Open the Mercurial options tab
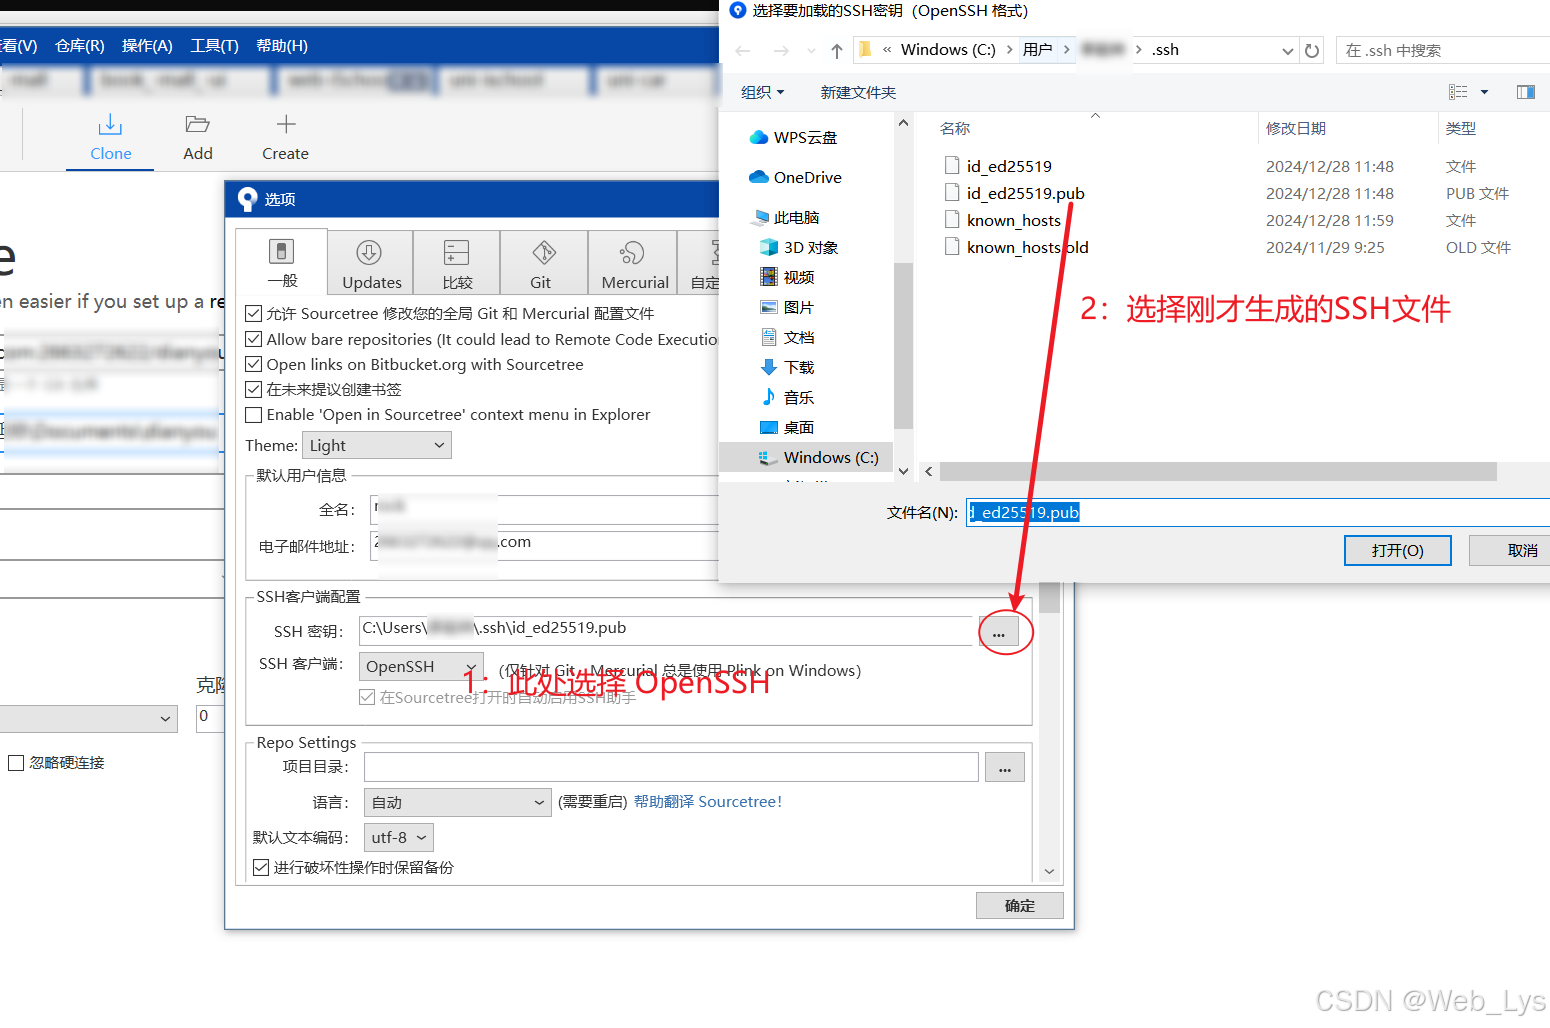Image resolution: width=1550 pixels, height=1028 pixels. (x=634, y=264)
